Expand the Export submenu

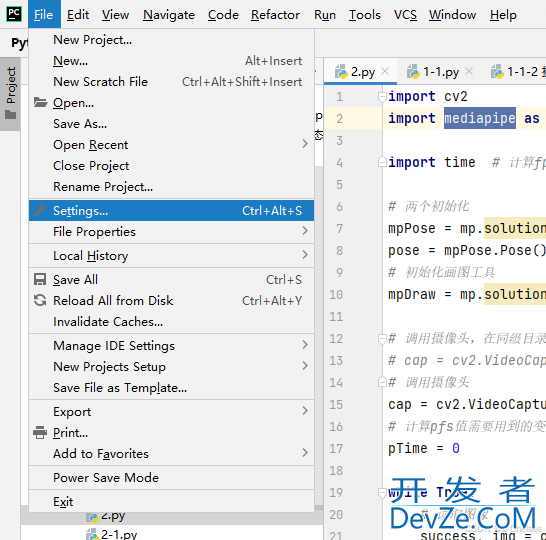(171, 411)
